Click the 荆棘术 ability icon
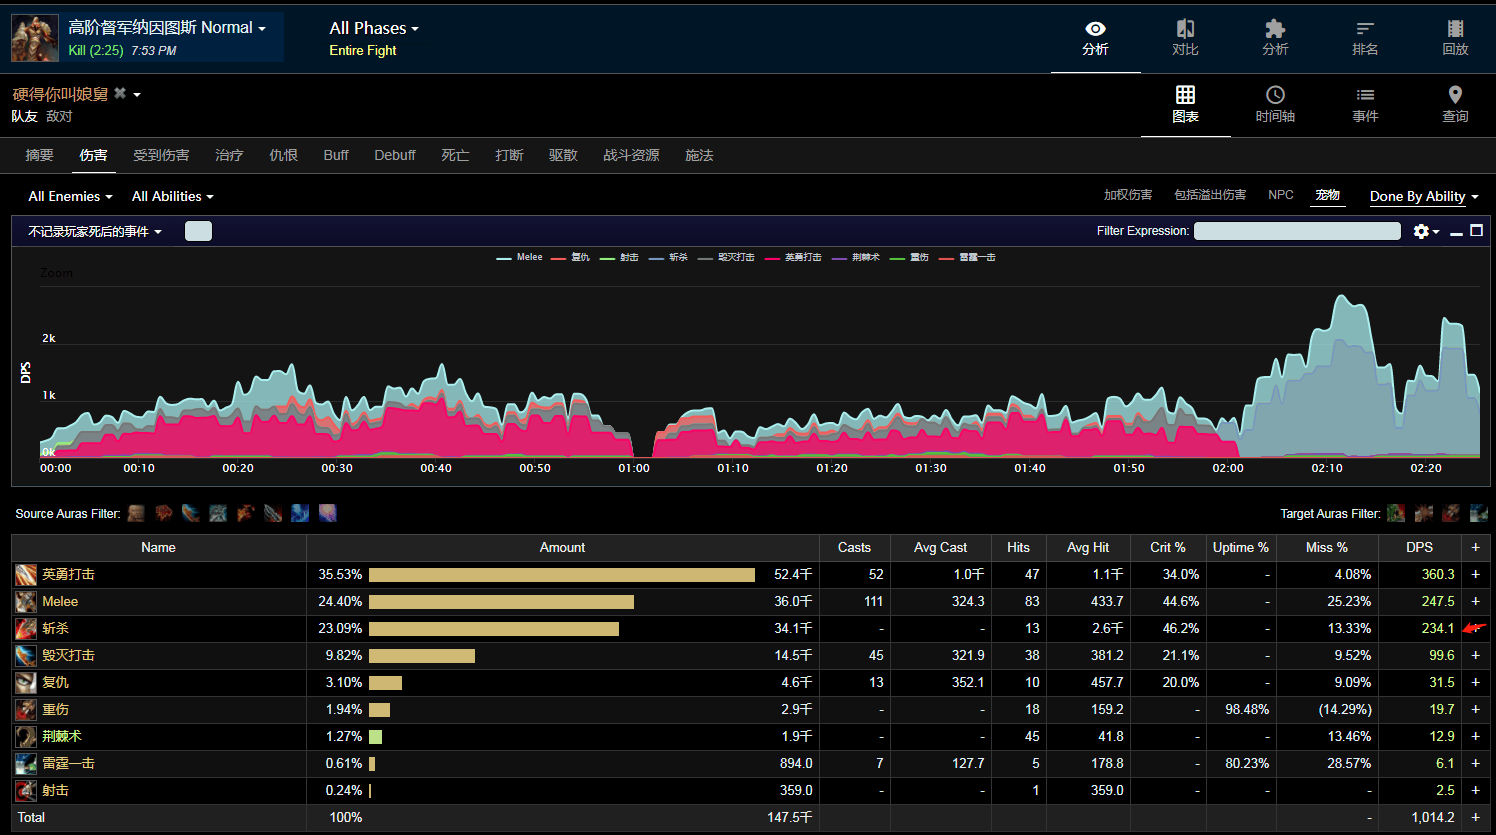 26,737
